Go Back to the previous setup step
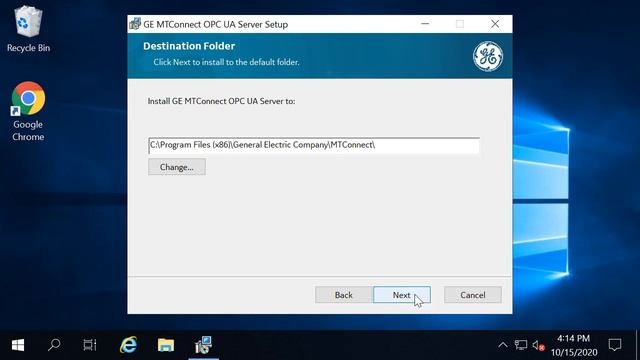 [343, 295]
